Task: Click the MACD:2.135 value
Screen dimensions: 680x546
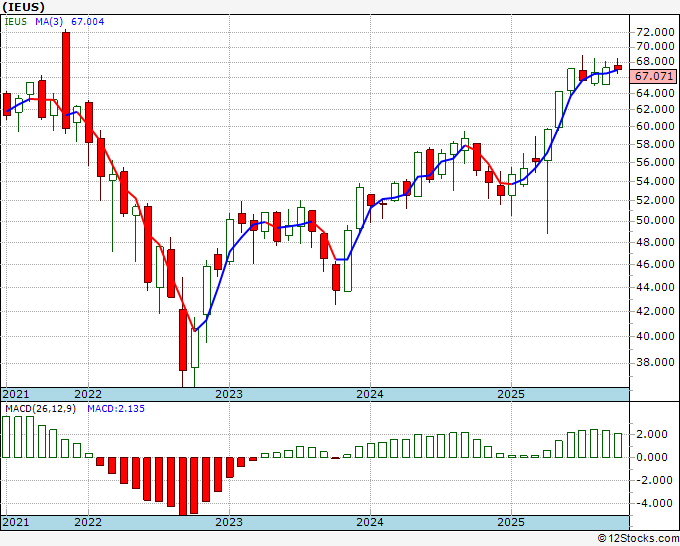Action: pyautogui.click(x=116, y=409)
